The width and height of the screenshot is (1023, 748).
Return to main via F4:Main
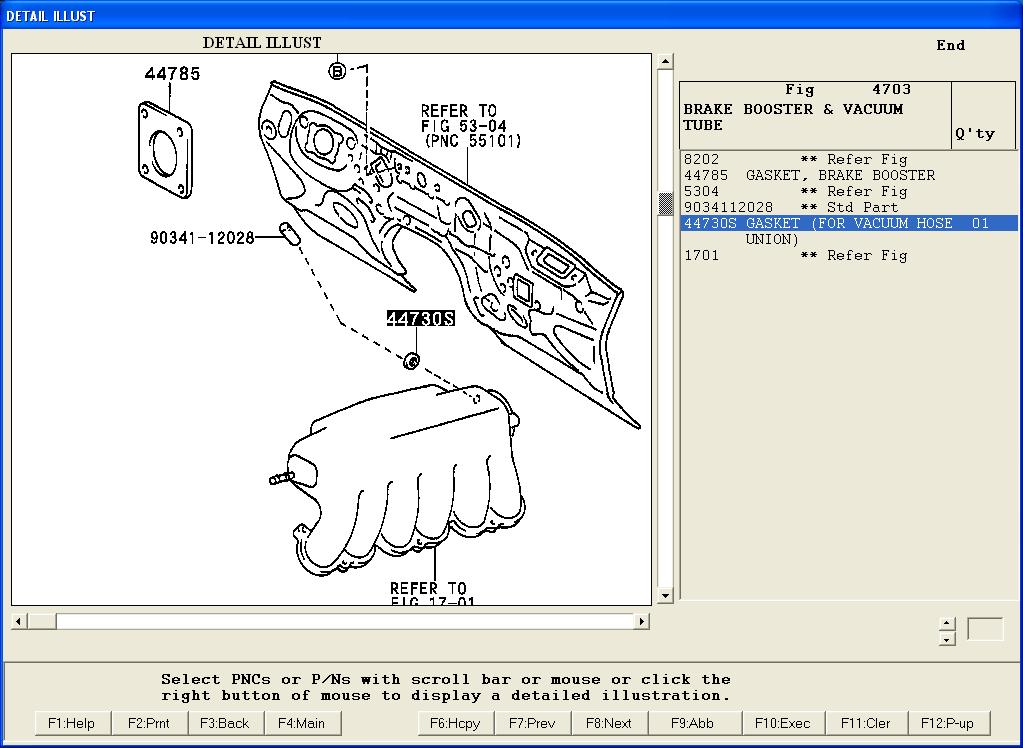pos(302,723)
